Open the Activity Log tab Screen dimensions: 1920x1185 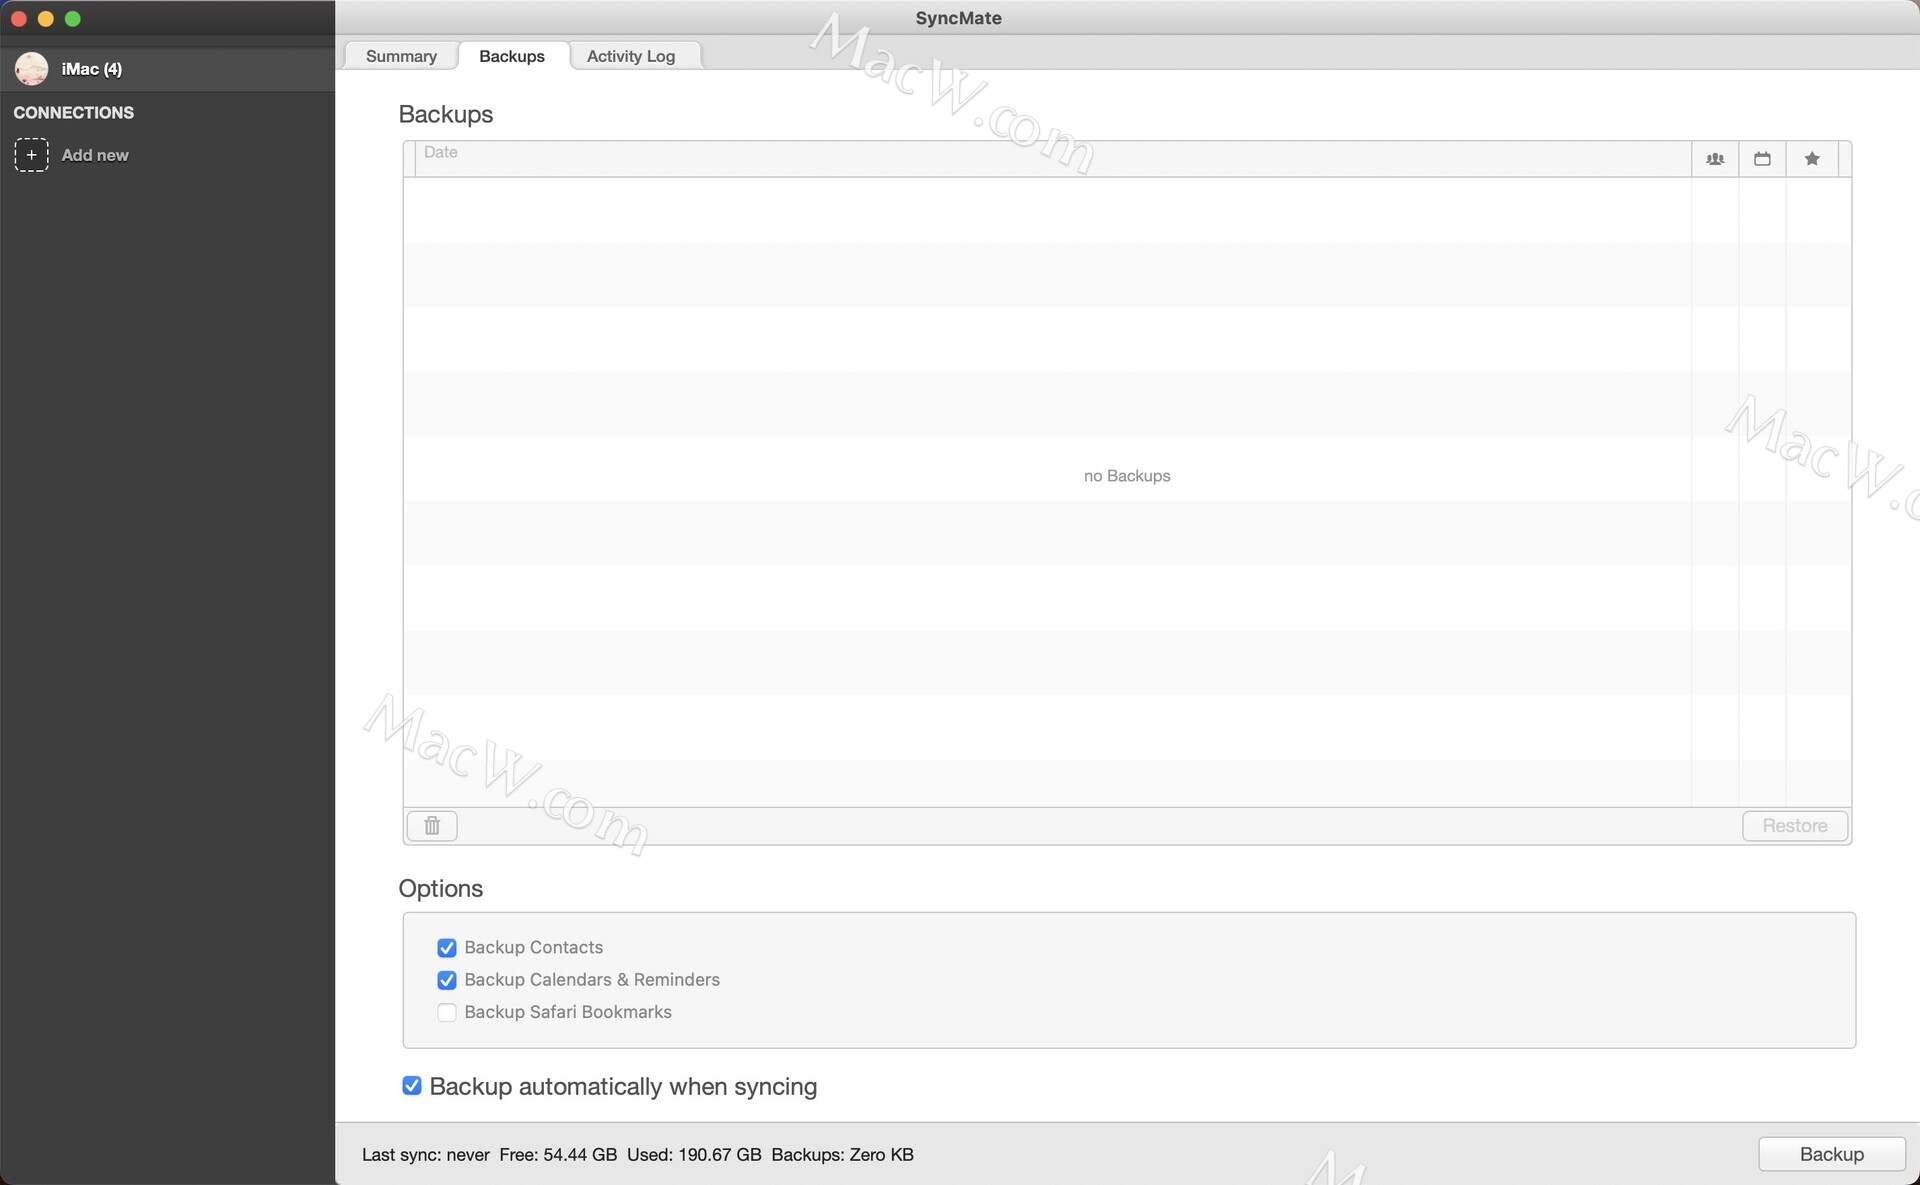pyautogui.click(x=631, y=56)
